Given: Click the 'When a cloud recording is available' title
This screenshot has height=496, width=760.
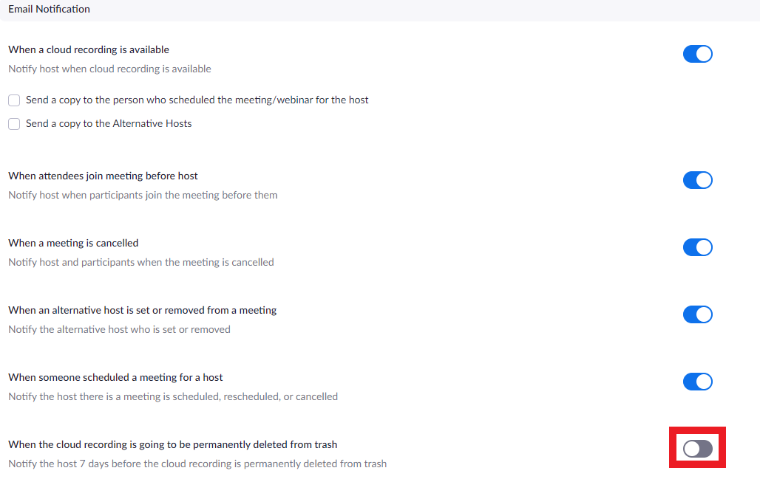Looking at the screenshot, I should [x=89, y=50].
